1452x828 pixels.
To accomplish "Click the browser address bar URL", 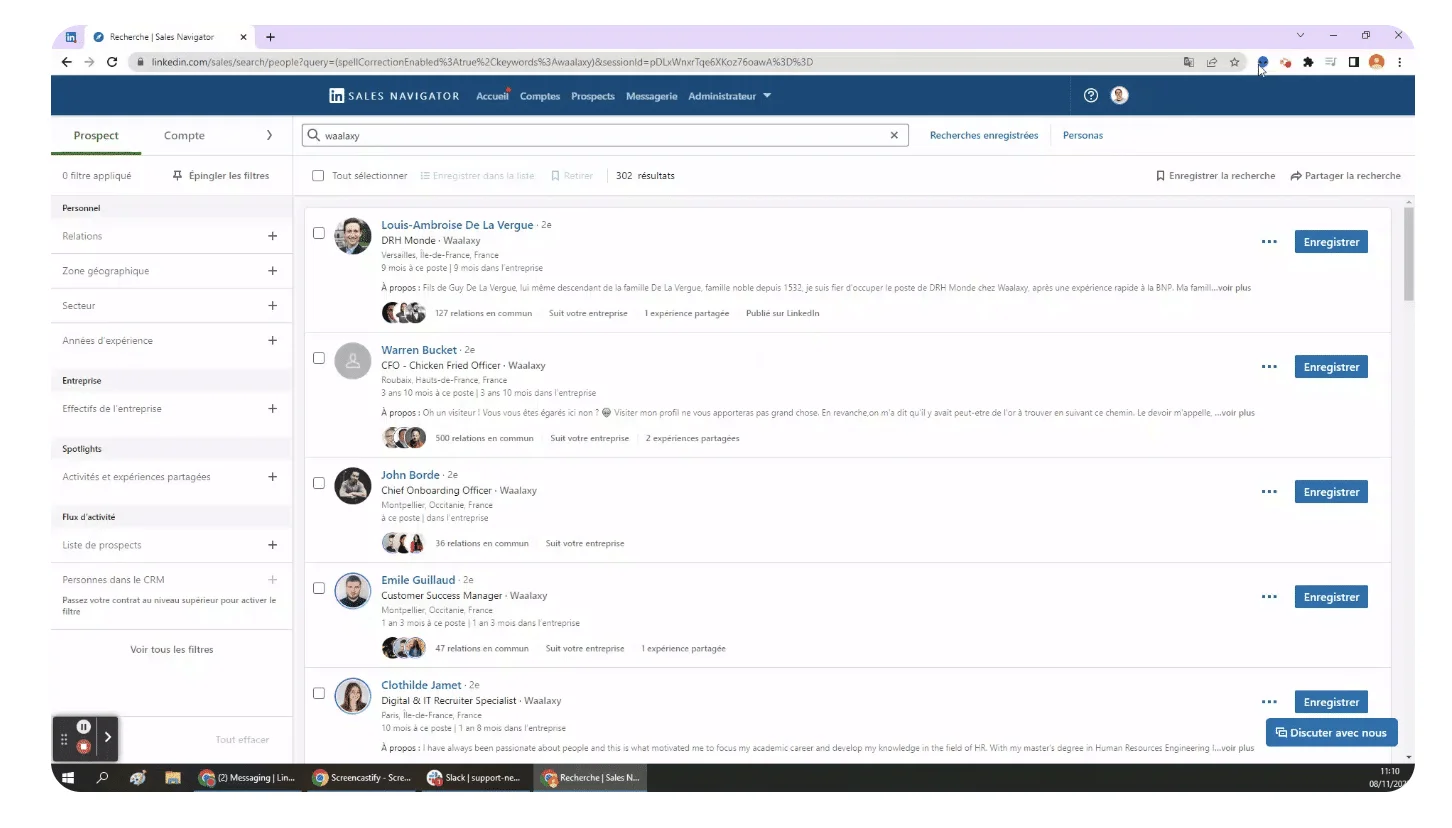I will [482, 62].
